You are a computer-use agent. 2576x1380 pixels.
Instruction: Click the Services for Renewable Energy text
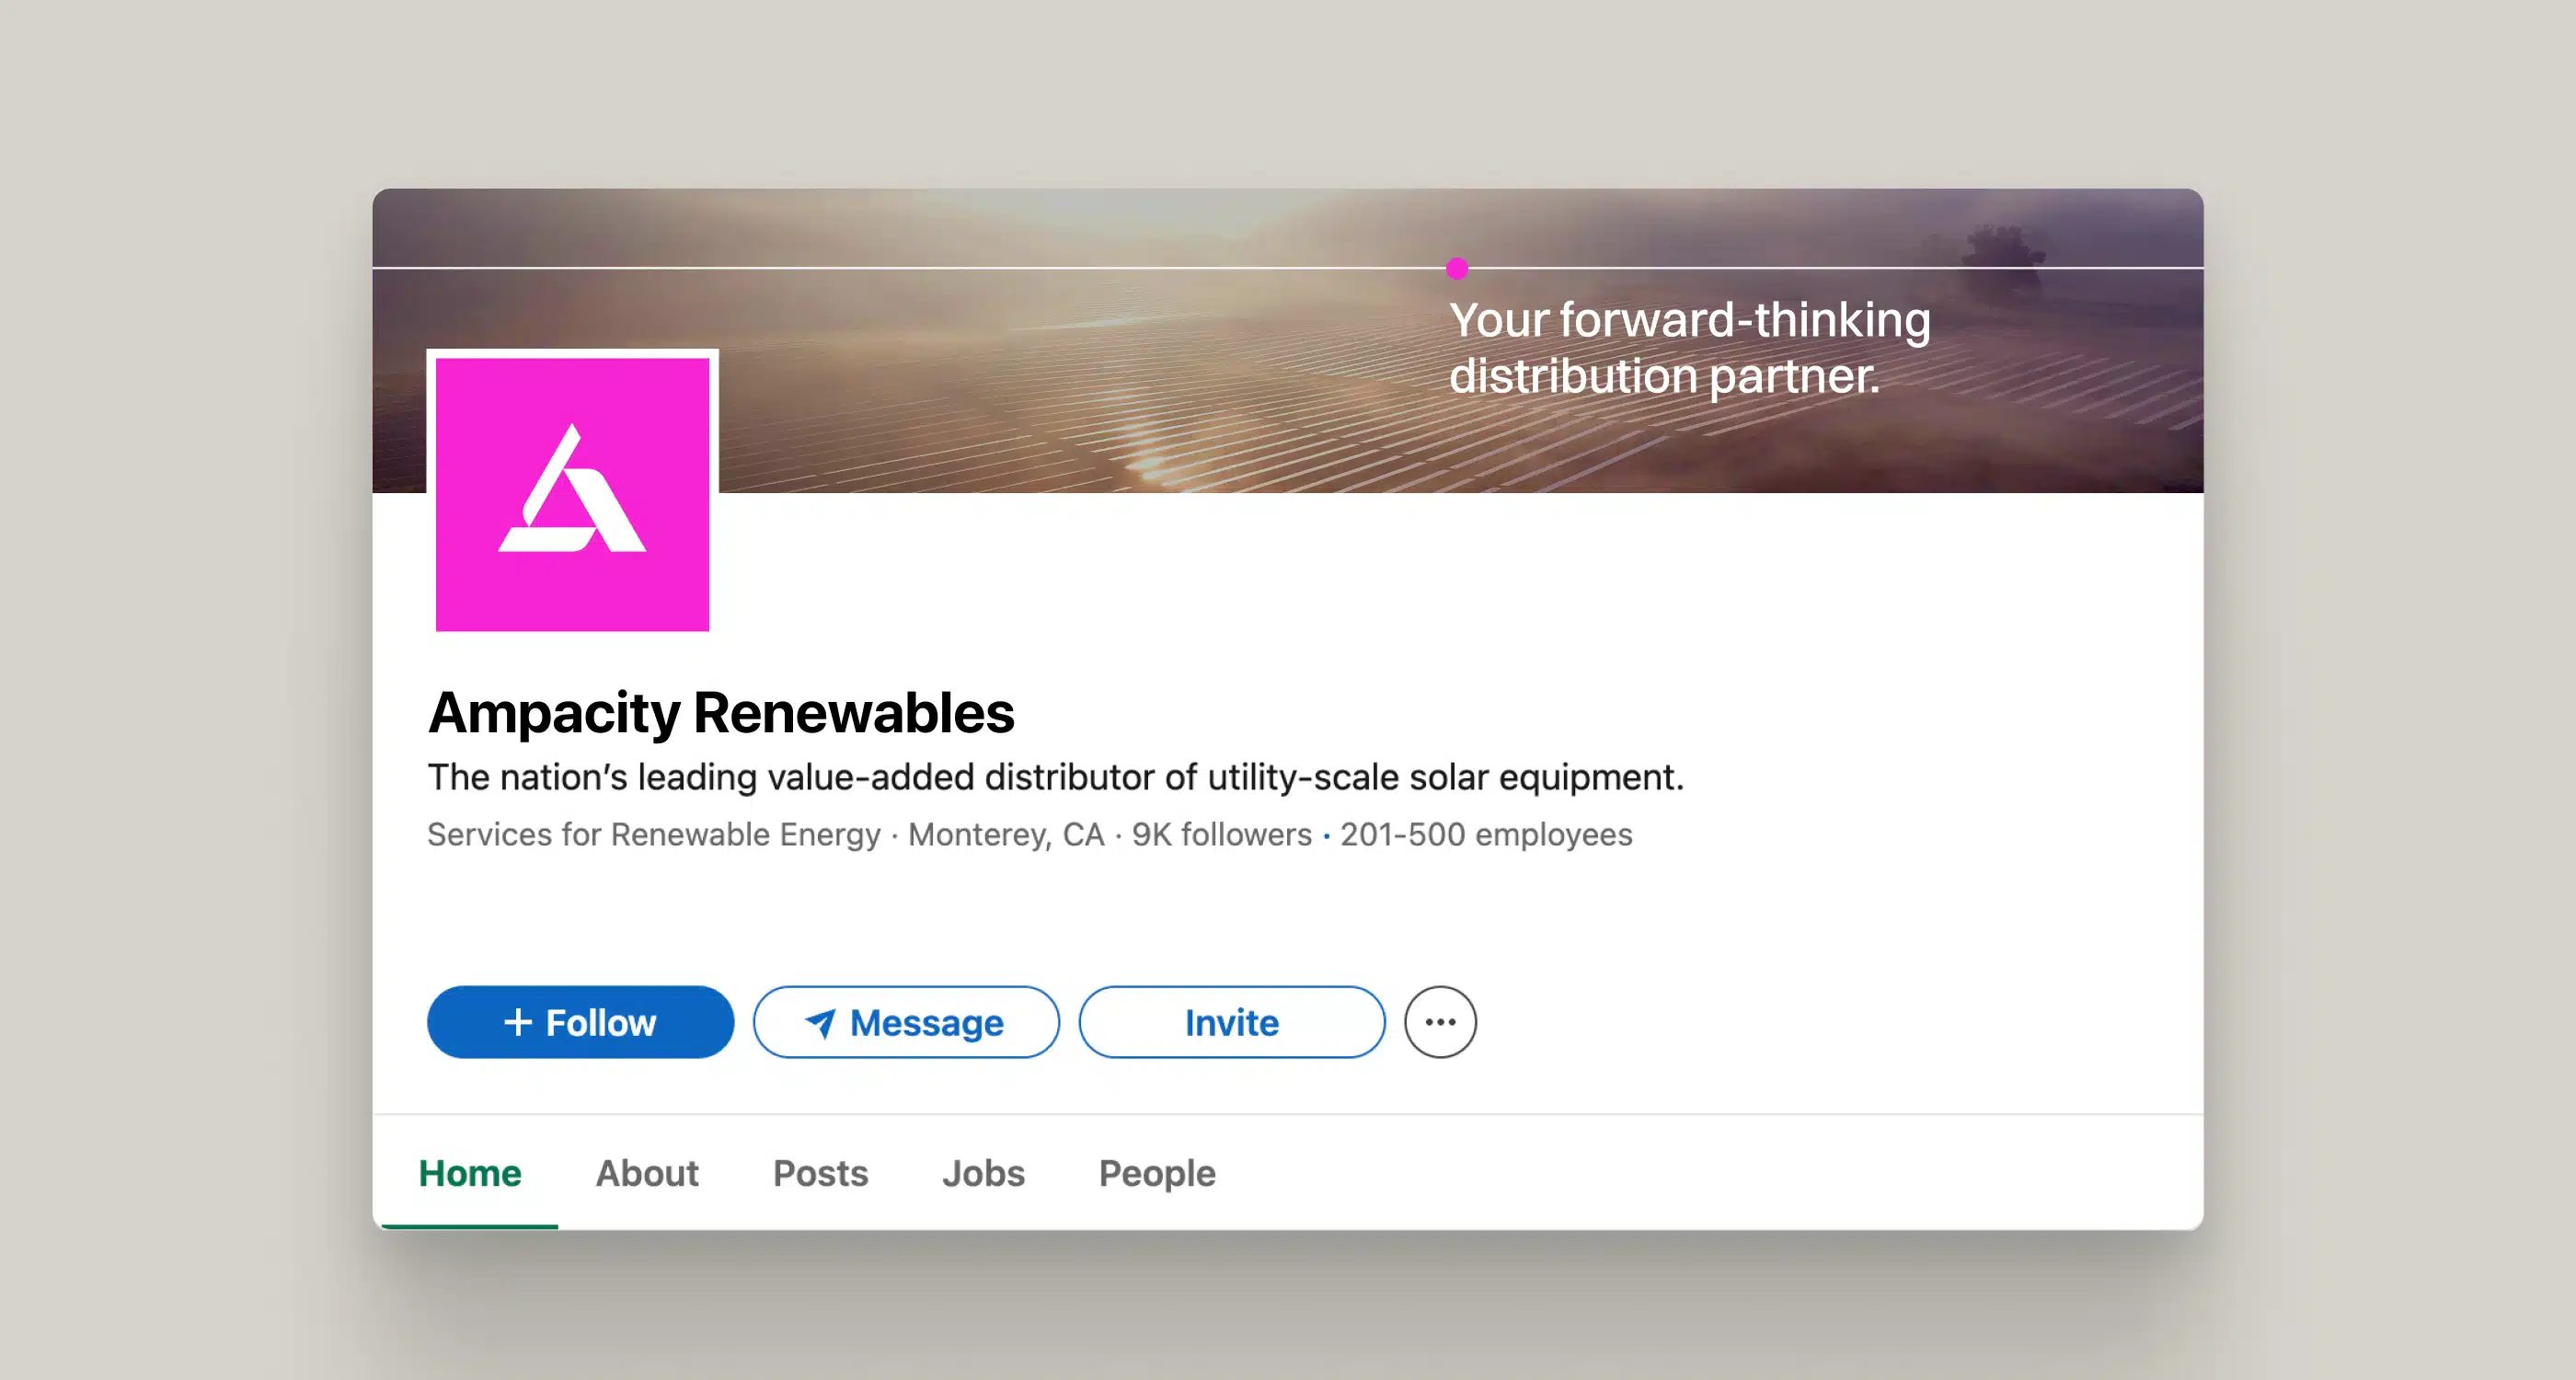(x=654, y=834)
